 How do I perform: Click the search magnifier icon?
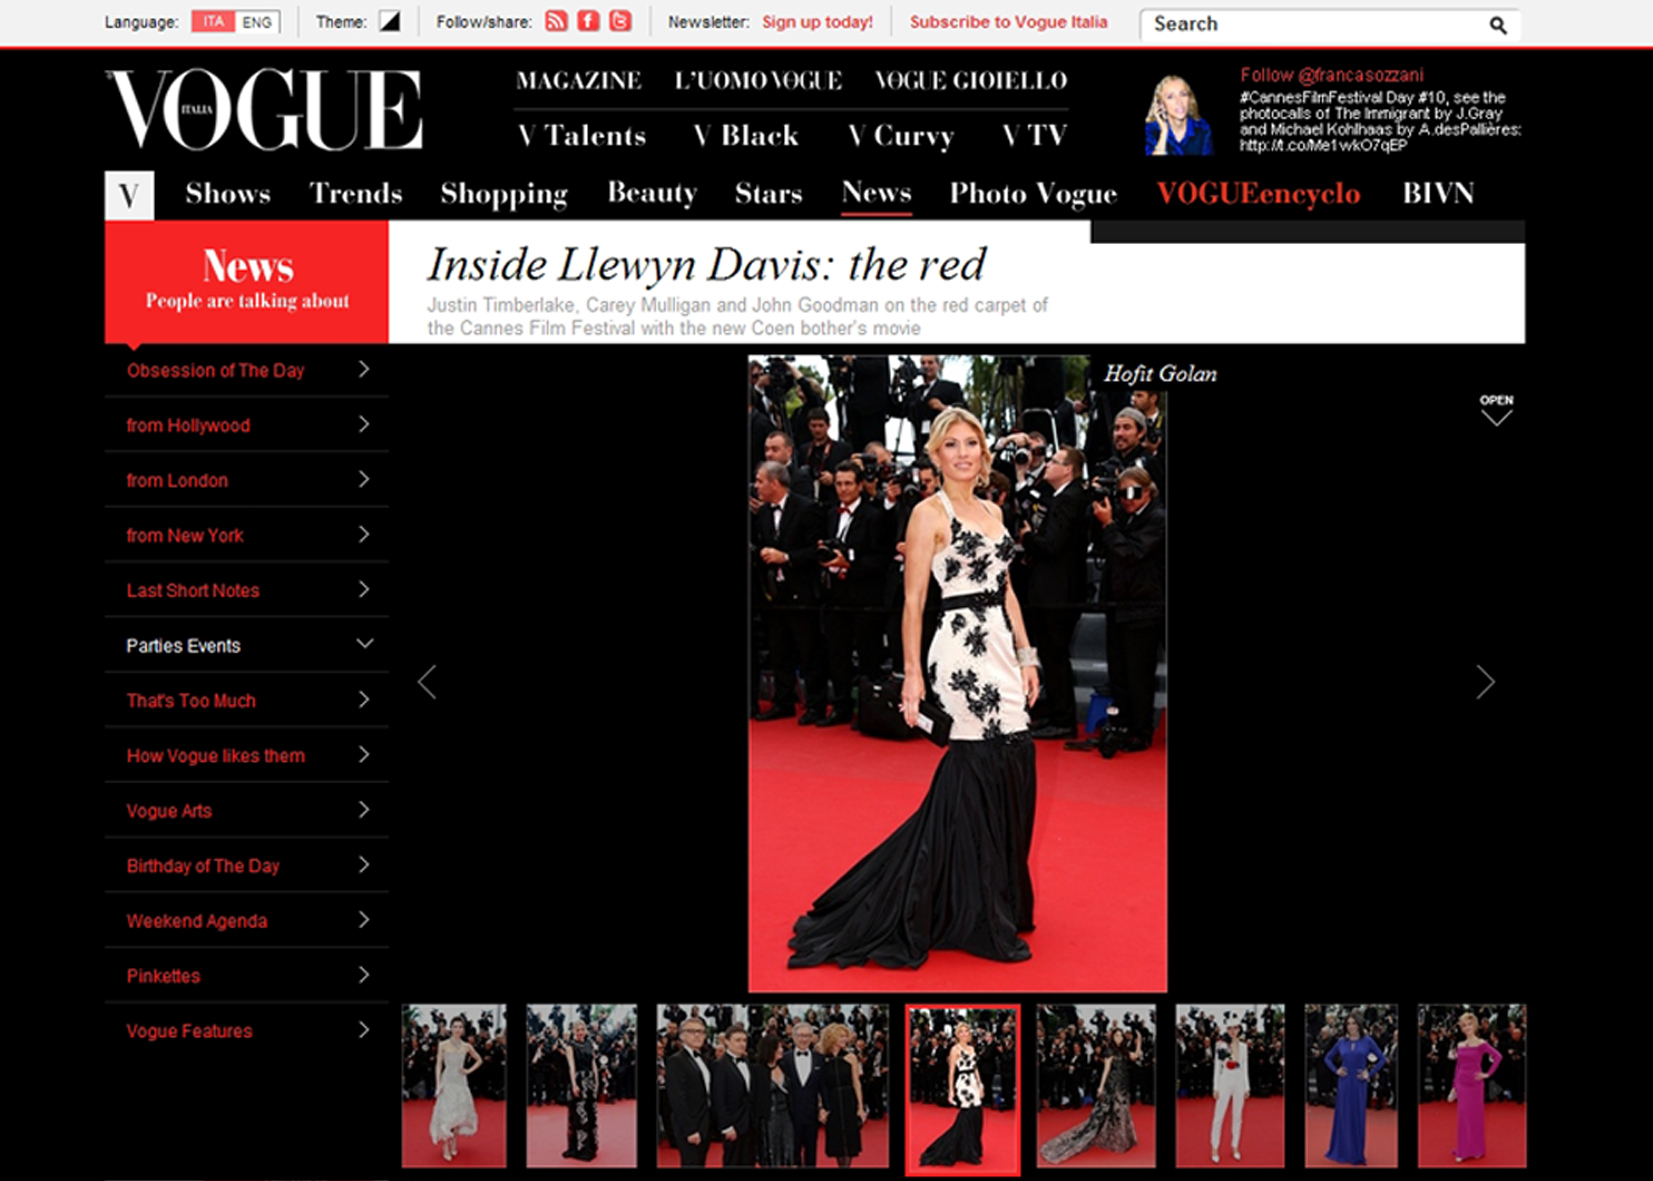[x=1497, y=25]
